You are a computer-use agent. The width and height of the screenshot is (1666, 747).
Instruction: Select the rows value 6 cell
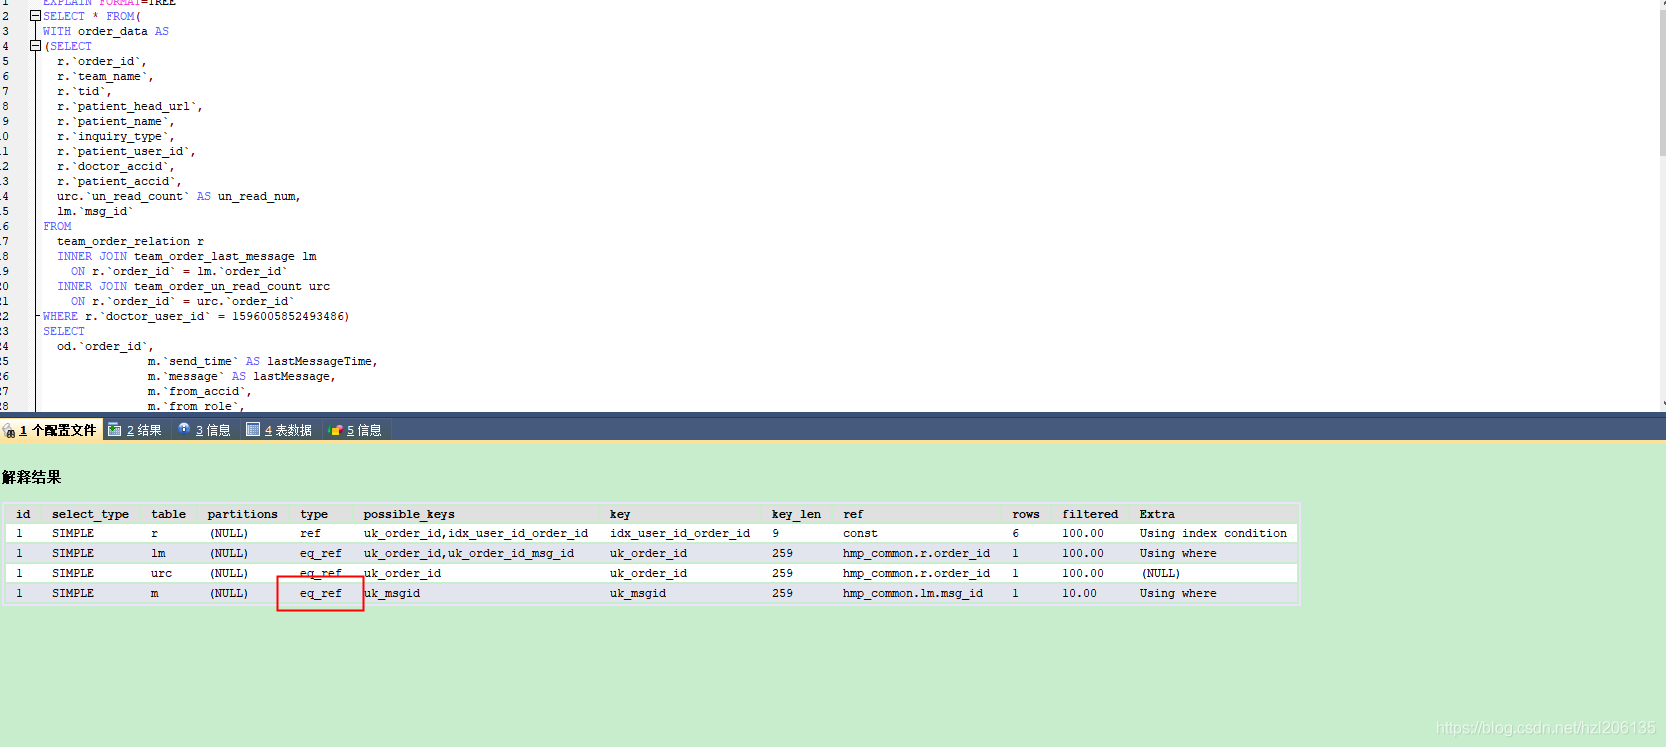[x=1015, y=533]
